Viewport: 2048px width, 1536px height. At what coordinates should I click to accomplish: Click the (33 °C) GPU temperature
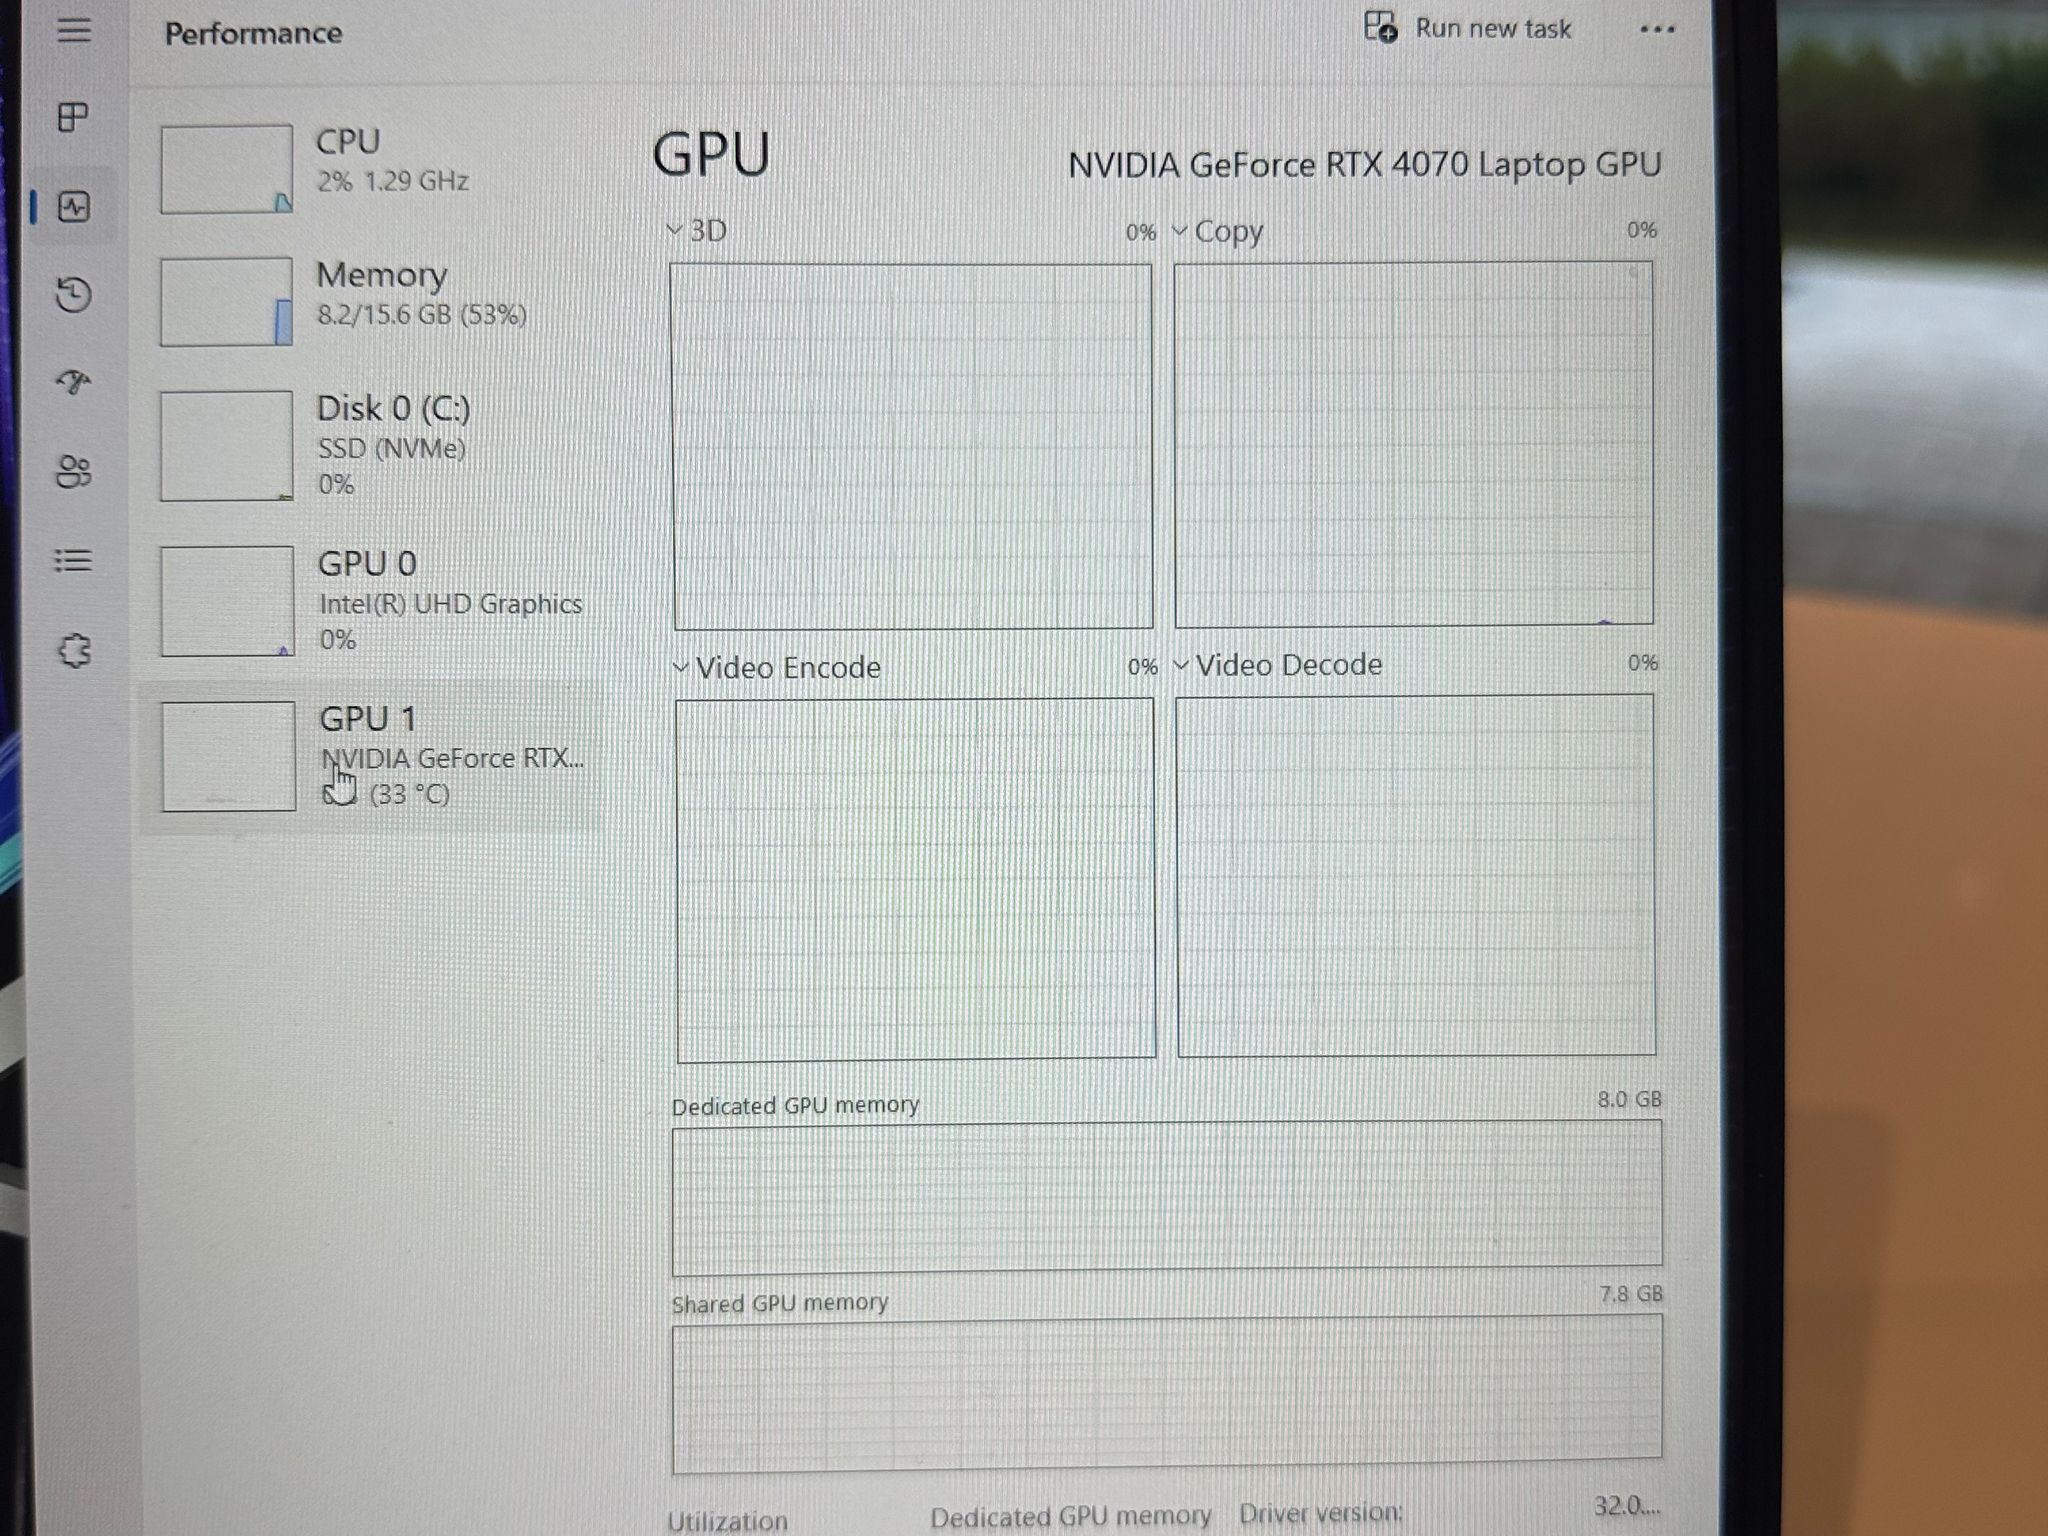click(x=410, y=795)
